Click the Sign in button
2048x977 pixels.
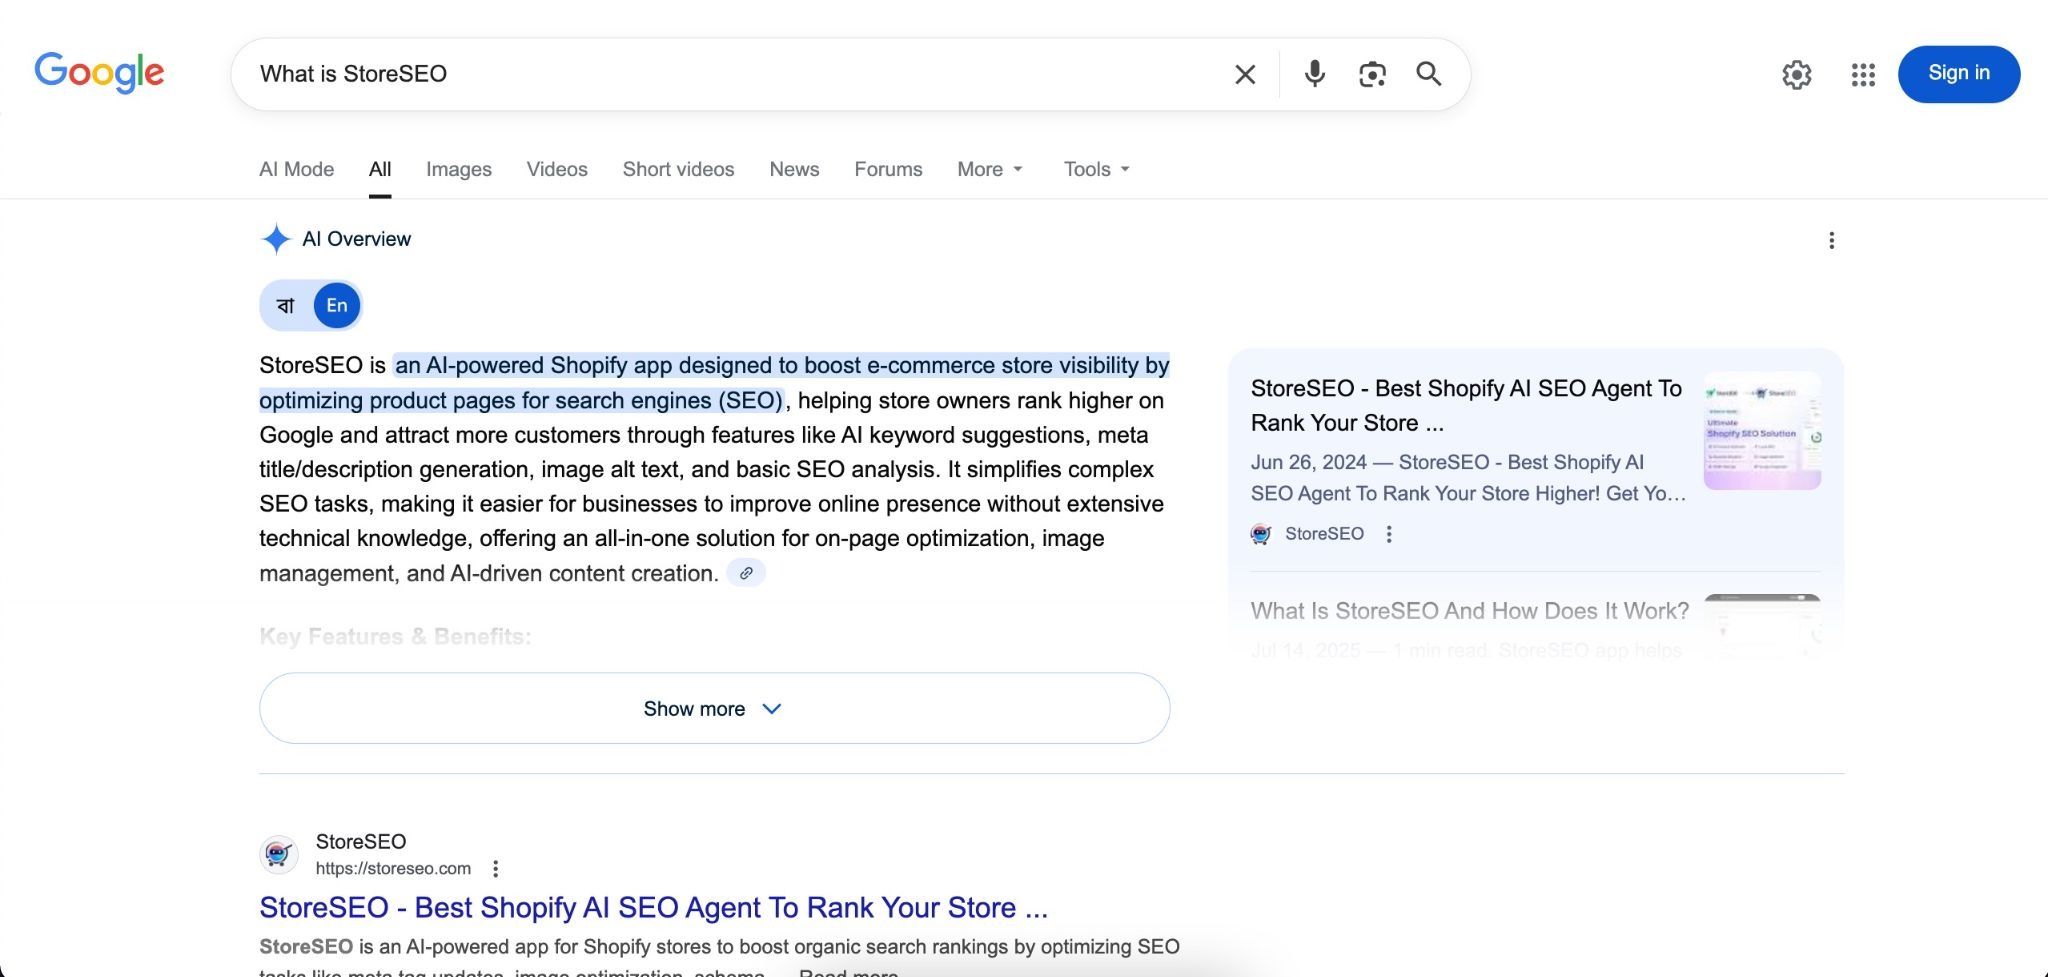[x=1957, y=73]
